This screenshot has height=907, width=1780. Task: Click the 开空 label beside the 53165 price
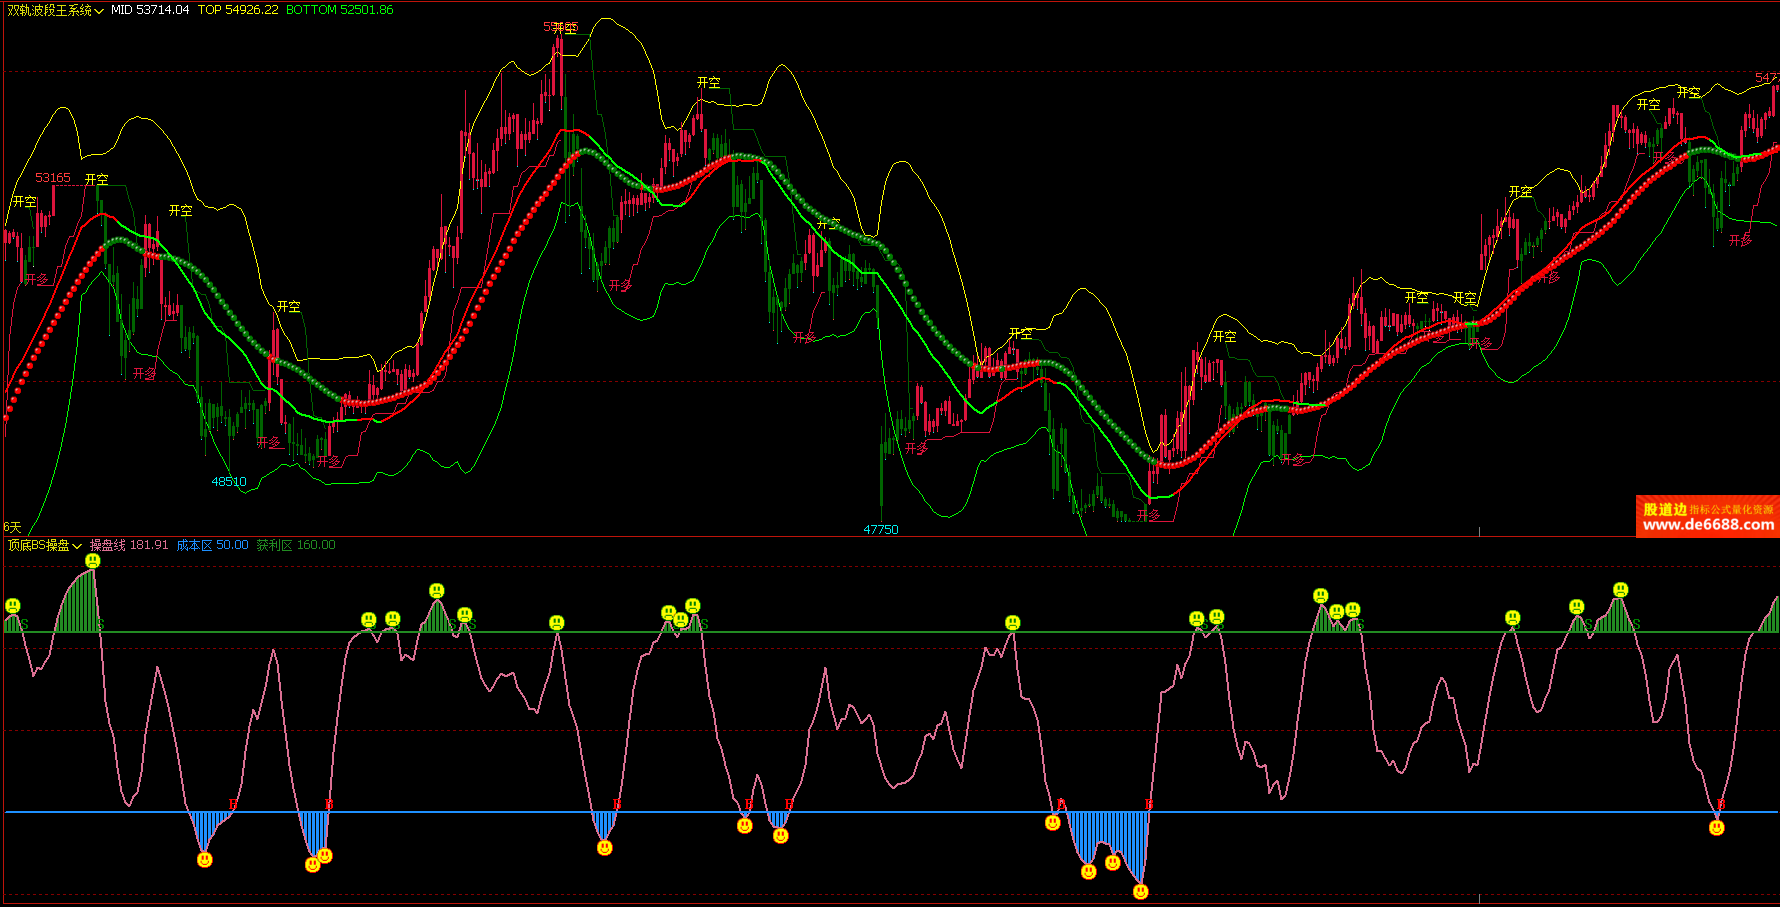(97, 179)
